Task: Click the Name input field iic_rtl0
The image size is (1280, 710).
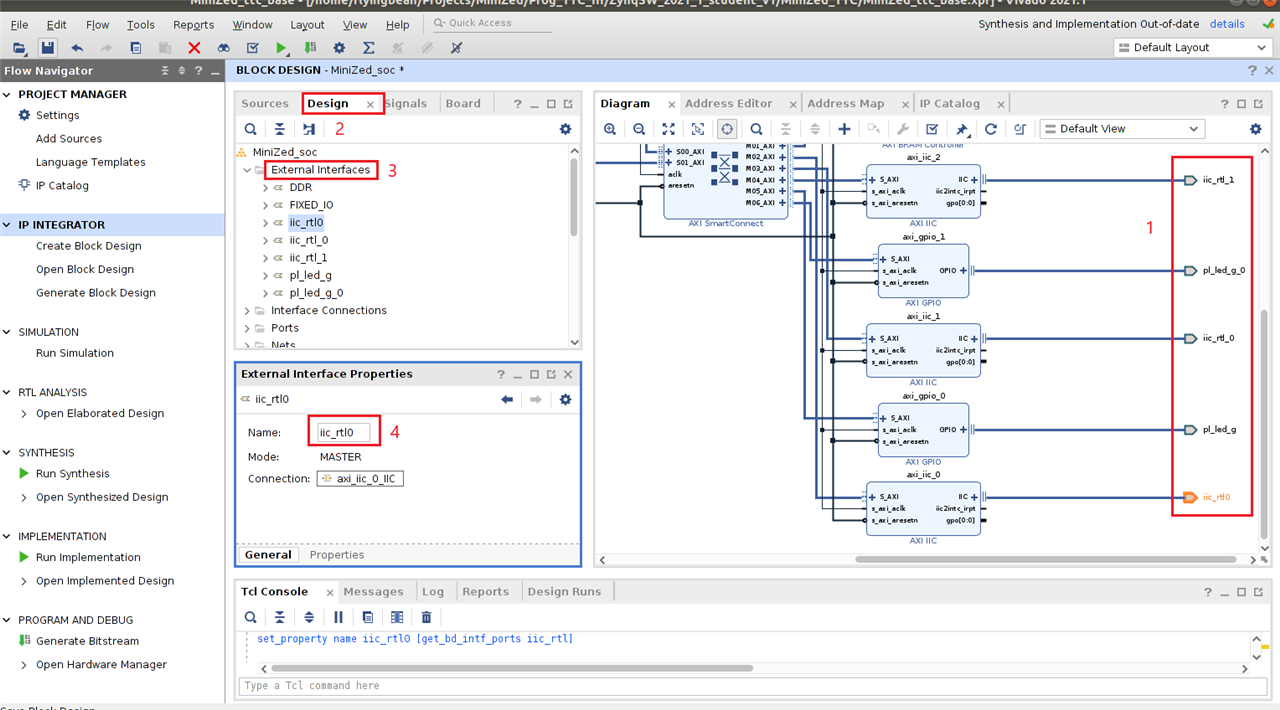Action: [344, 433]
